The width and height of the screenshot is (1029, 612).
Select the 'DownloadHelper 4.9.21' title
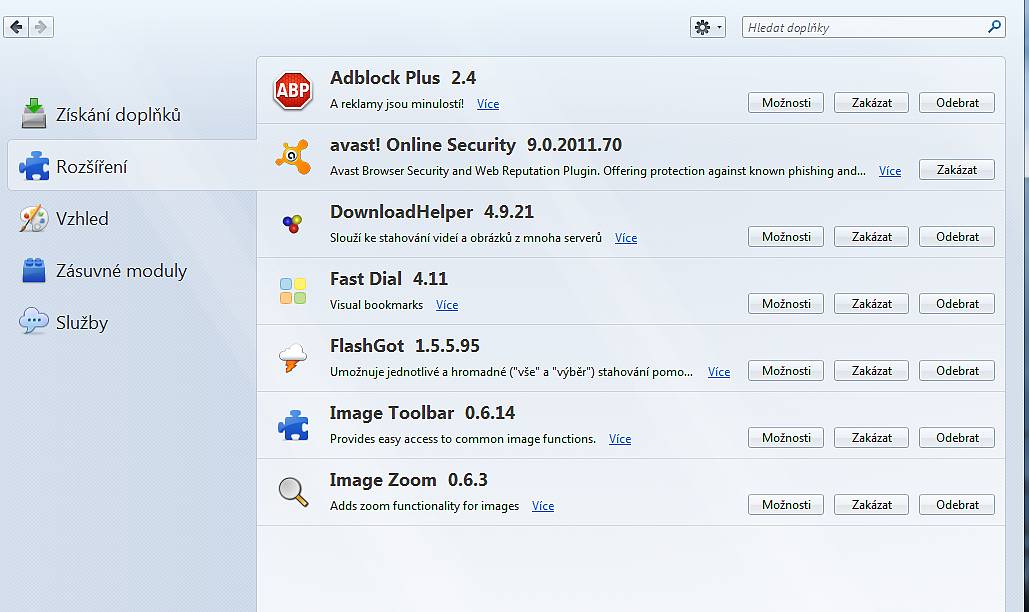432,211
